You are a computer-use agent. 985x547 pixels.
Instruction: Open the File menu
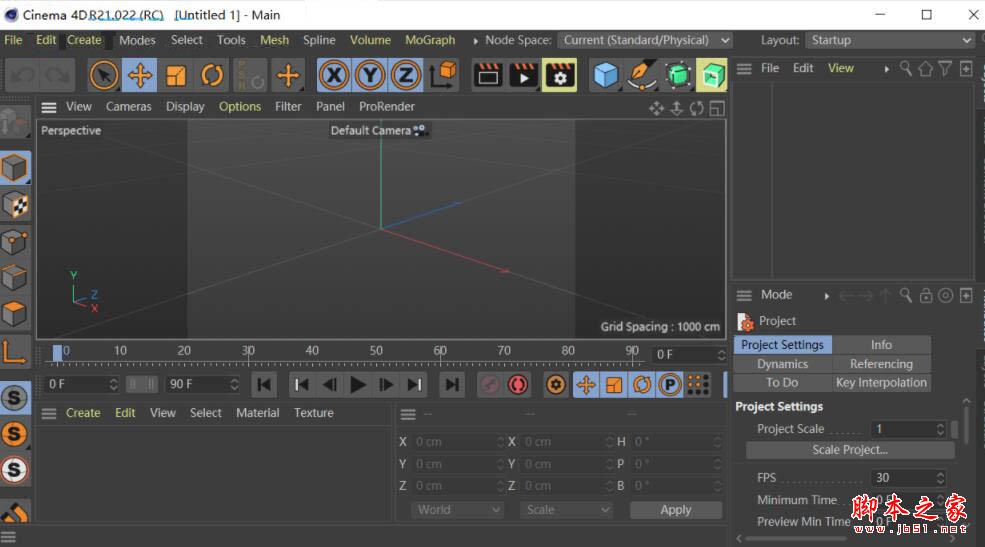coord(13,40)
